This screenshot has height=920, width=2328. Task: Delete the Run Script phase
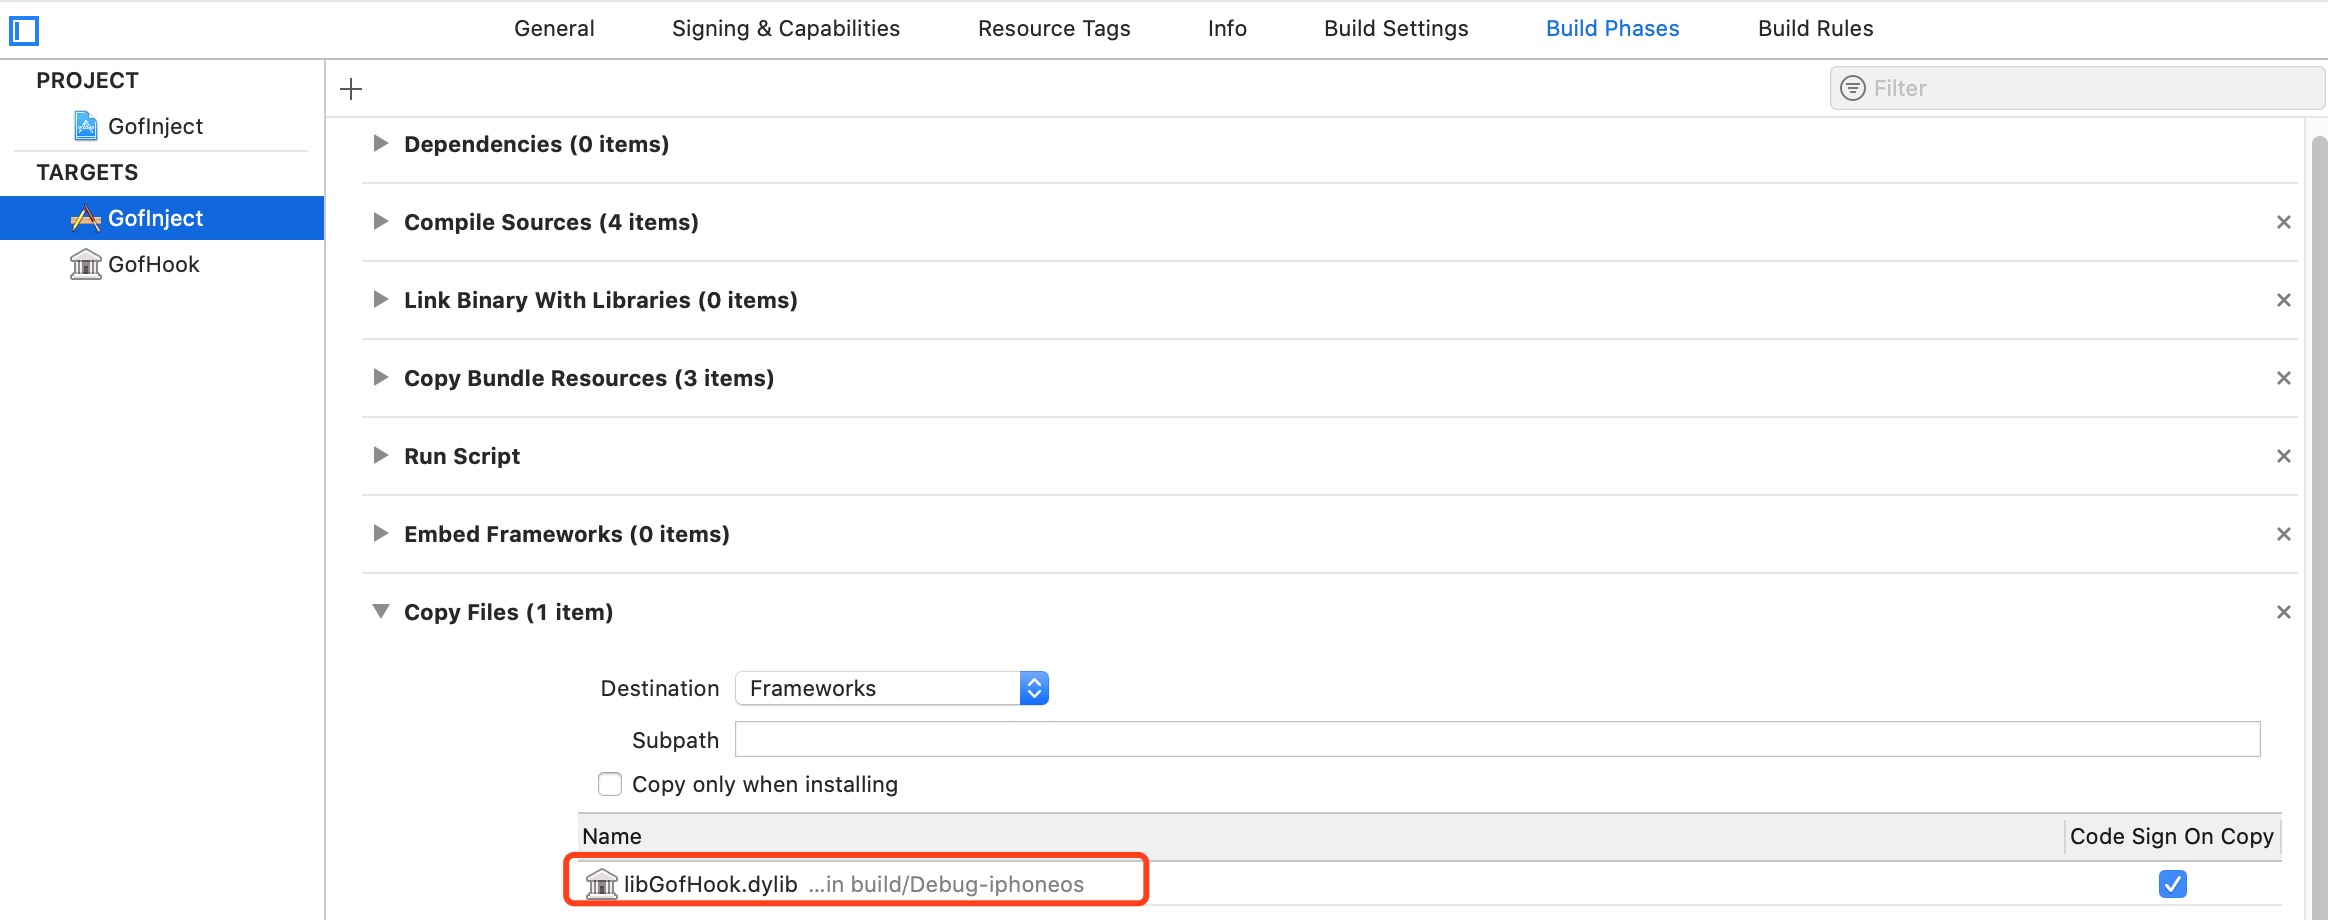click(x=2284, y=456)
